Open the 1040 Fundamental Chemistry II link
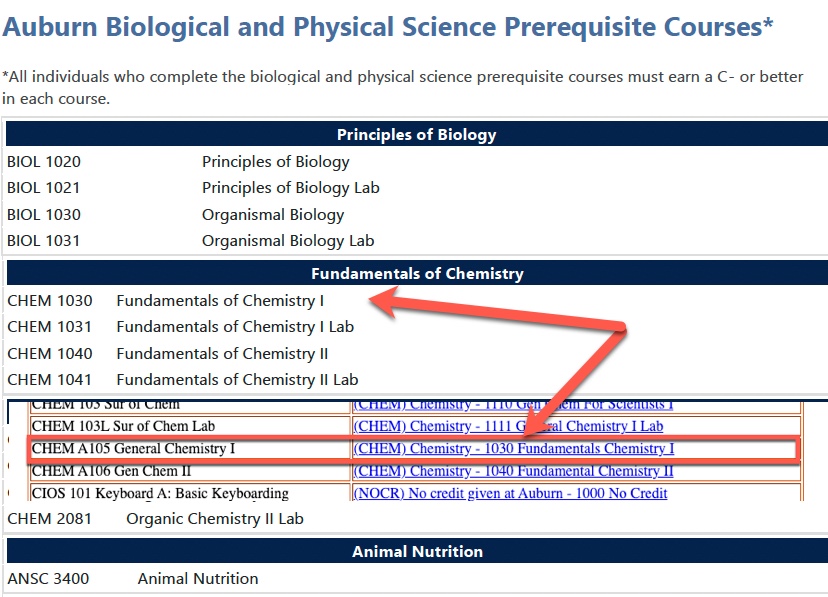 click(x=513, y=471)
